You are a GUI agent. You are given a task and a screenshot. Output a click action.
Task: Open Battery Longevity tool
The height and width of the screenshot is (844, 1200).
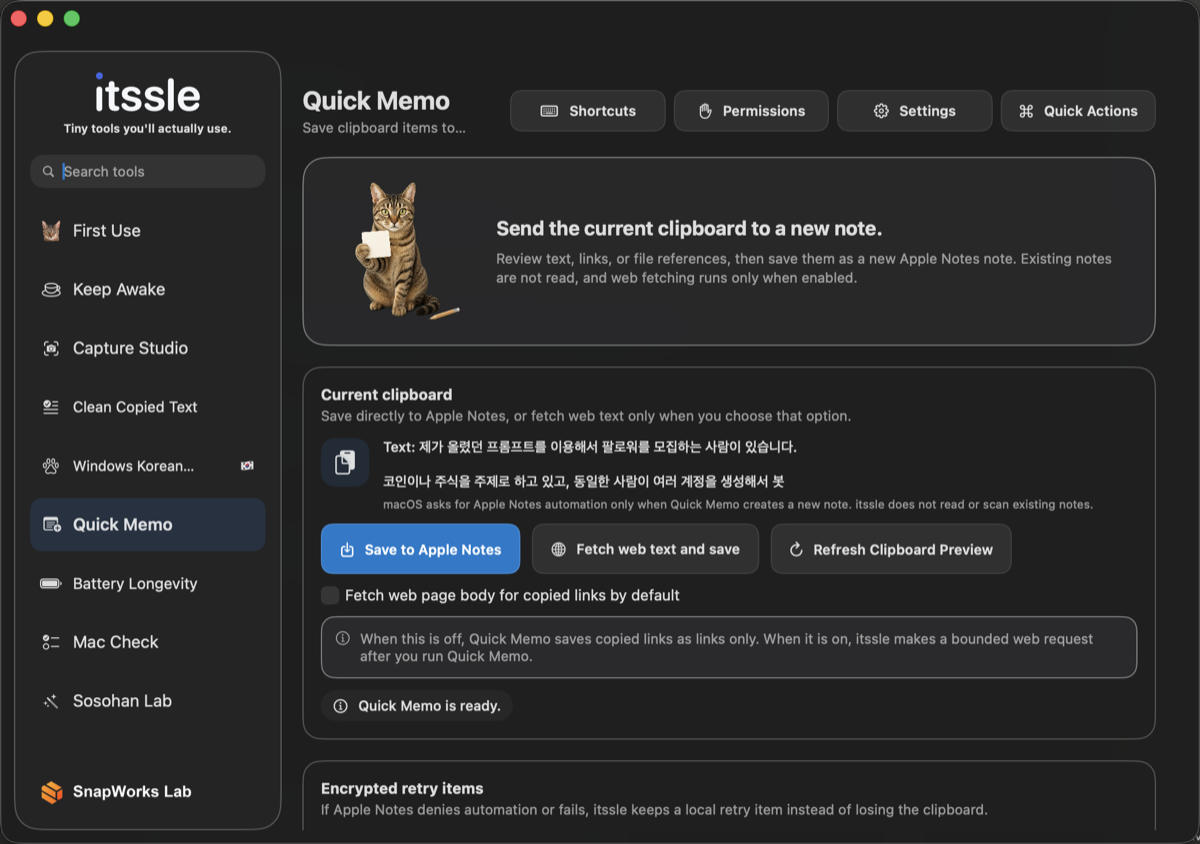click(x=148, y=584)
